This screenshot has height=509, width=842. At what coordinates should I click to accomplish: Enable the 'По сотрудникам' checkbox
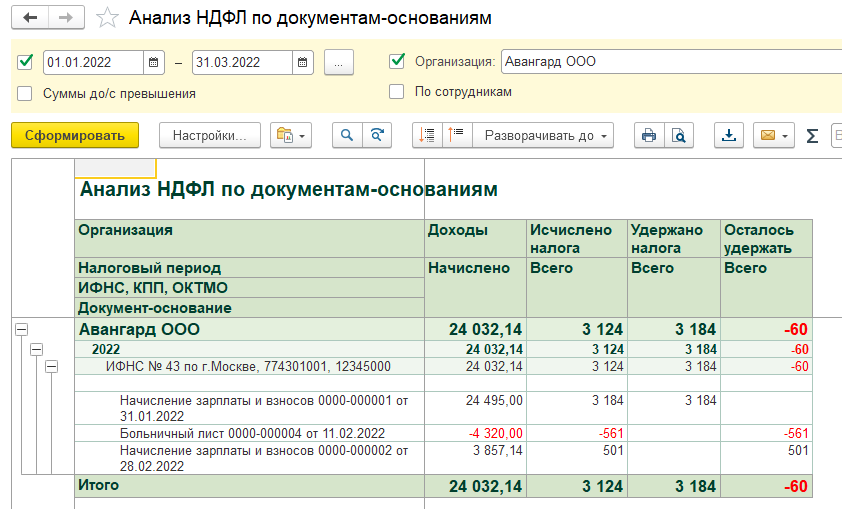(397, 91)
